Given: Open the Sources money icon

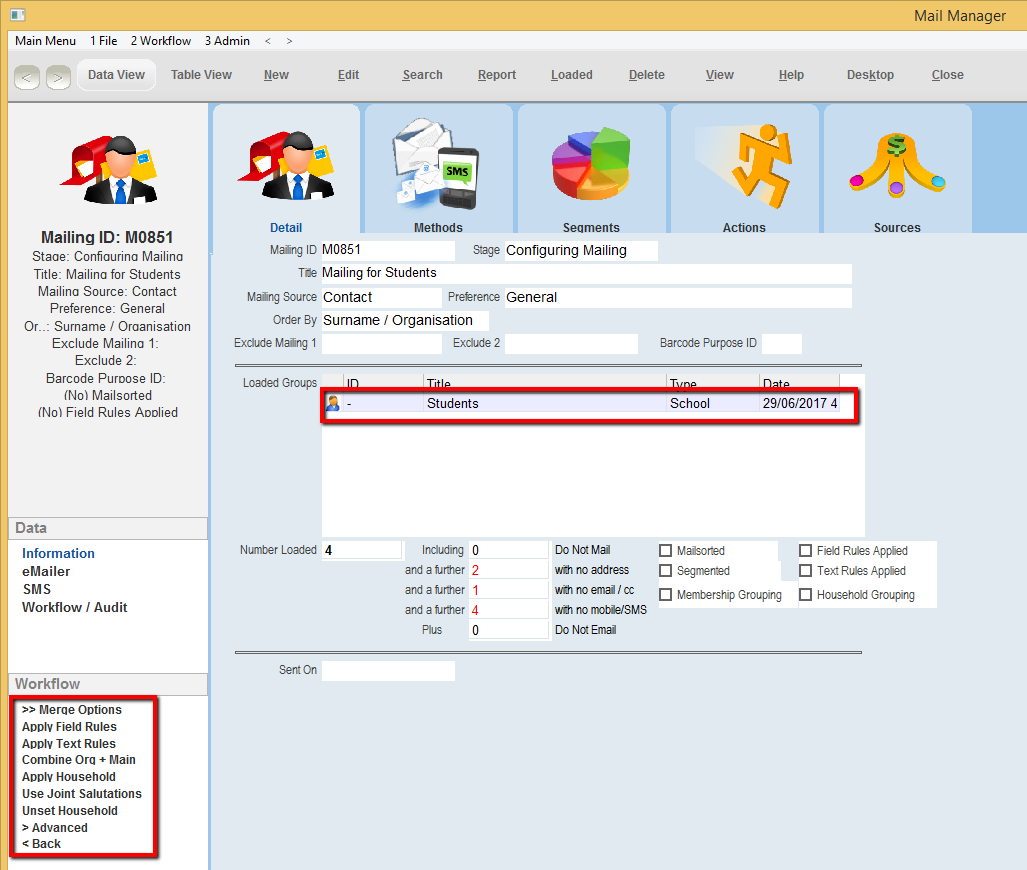Looking at the screenshot, I should 897,163.
